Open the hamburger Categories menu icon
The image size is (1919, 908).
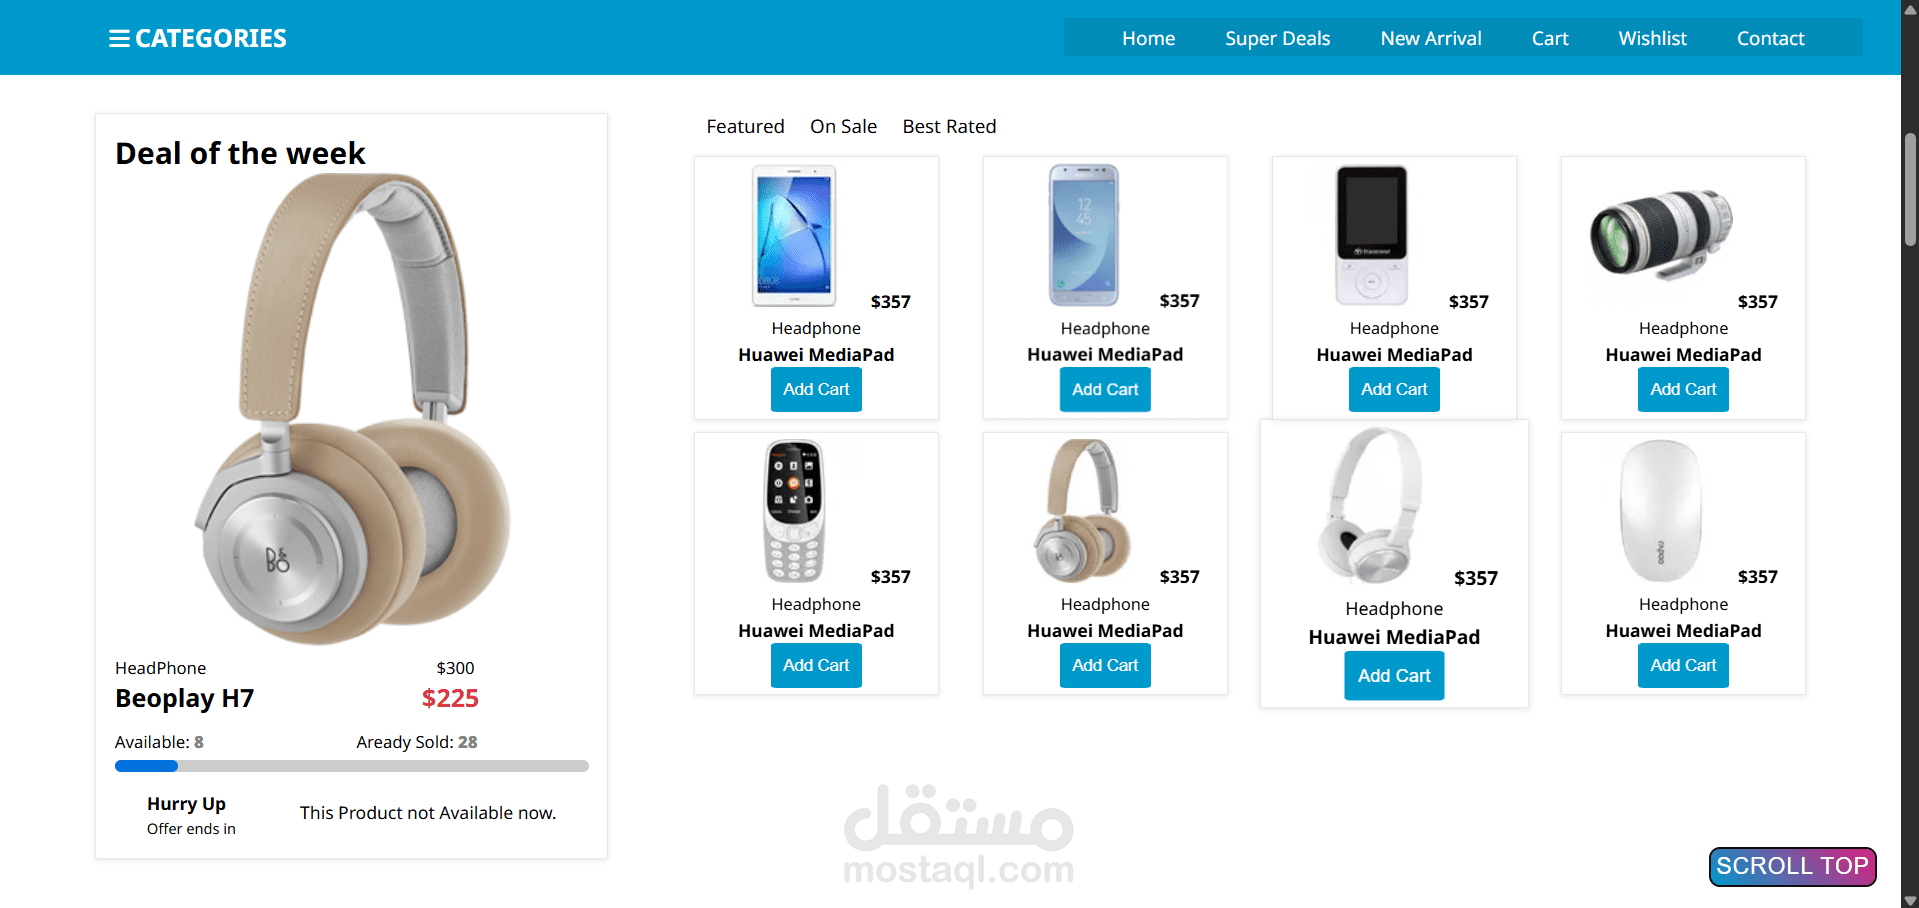[x=119, y=39]
